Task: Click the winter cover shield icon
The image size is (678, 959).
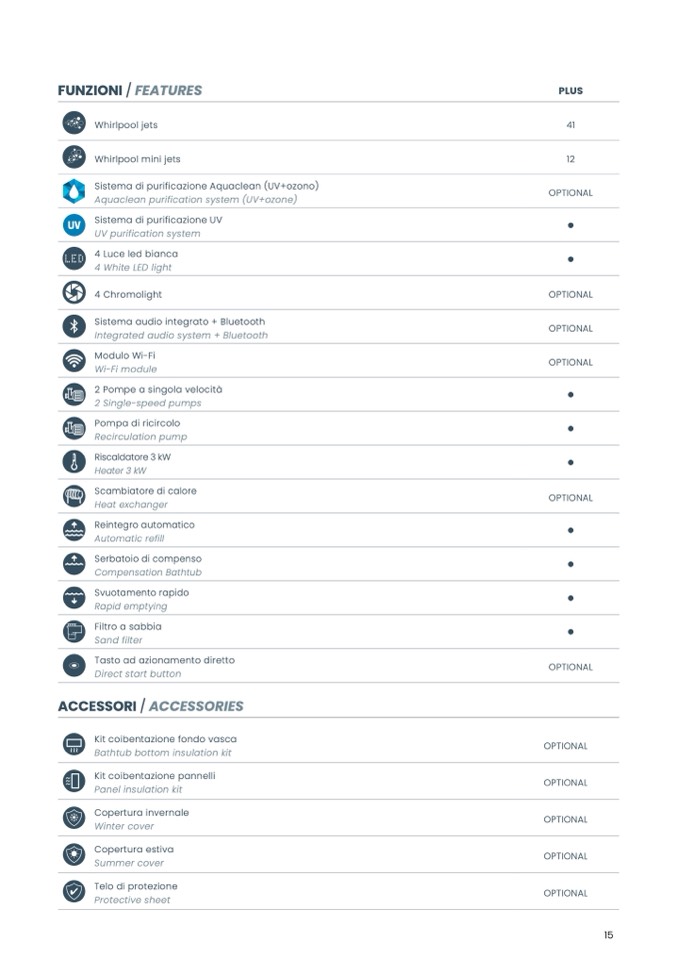Action: pos(74,819)
